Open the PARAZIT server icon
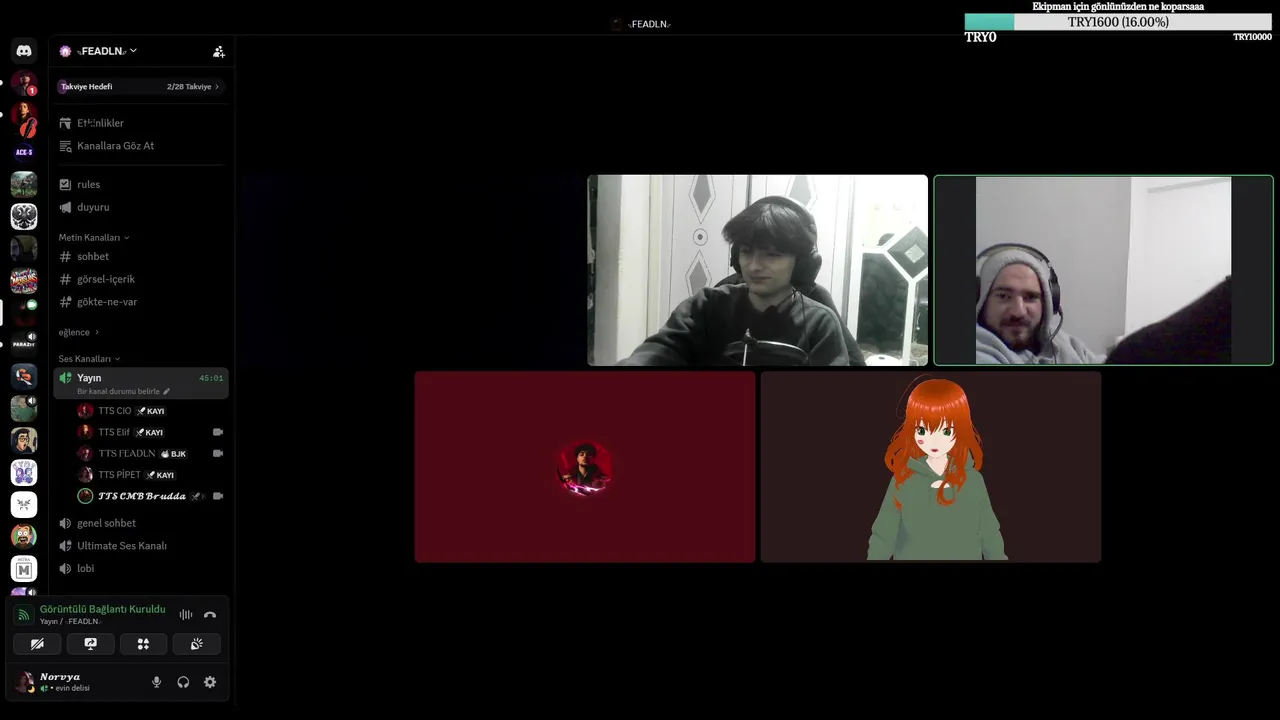 click(24, 344)
